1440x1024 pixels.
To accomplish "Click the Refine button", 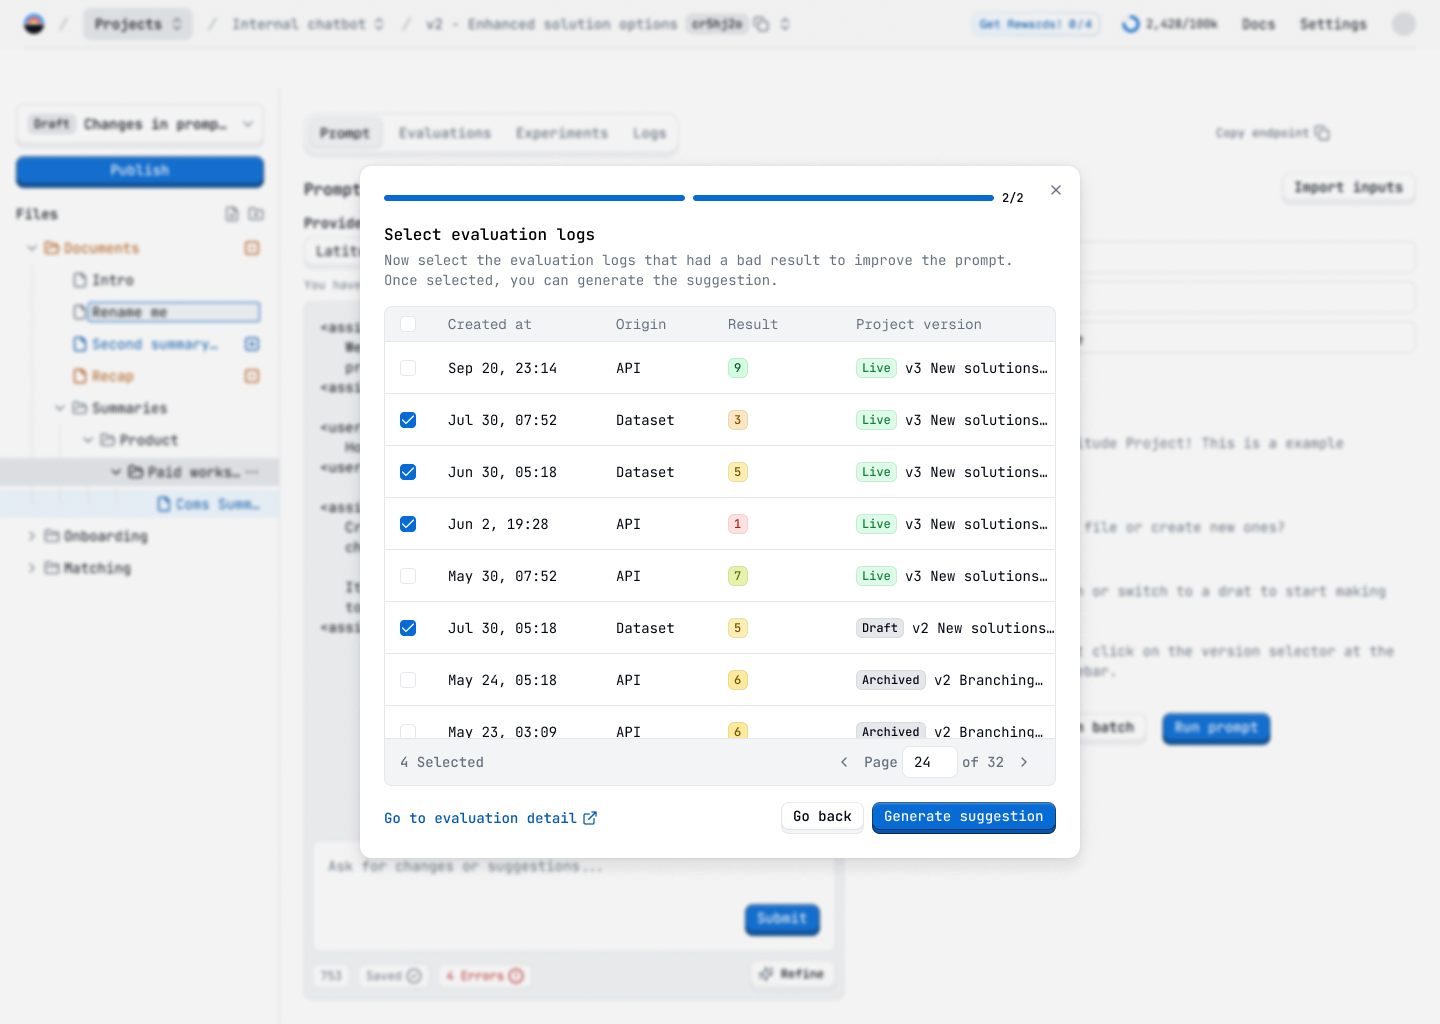I will 792,974.
